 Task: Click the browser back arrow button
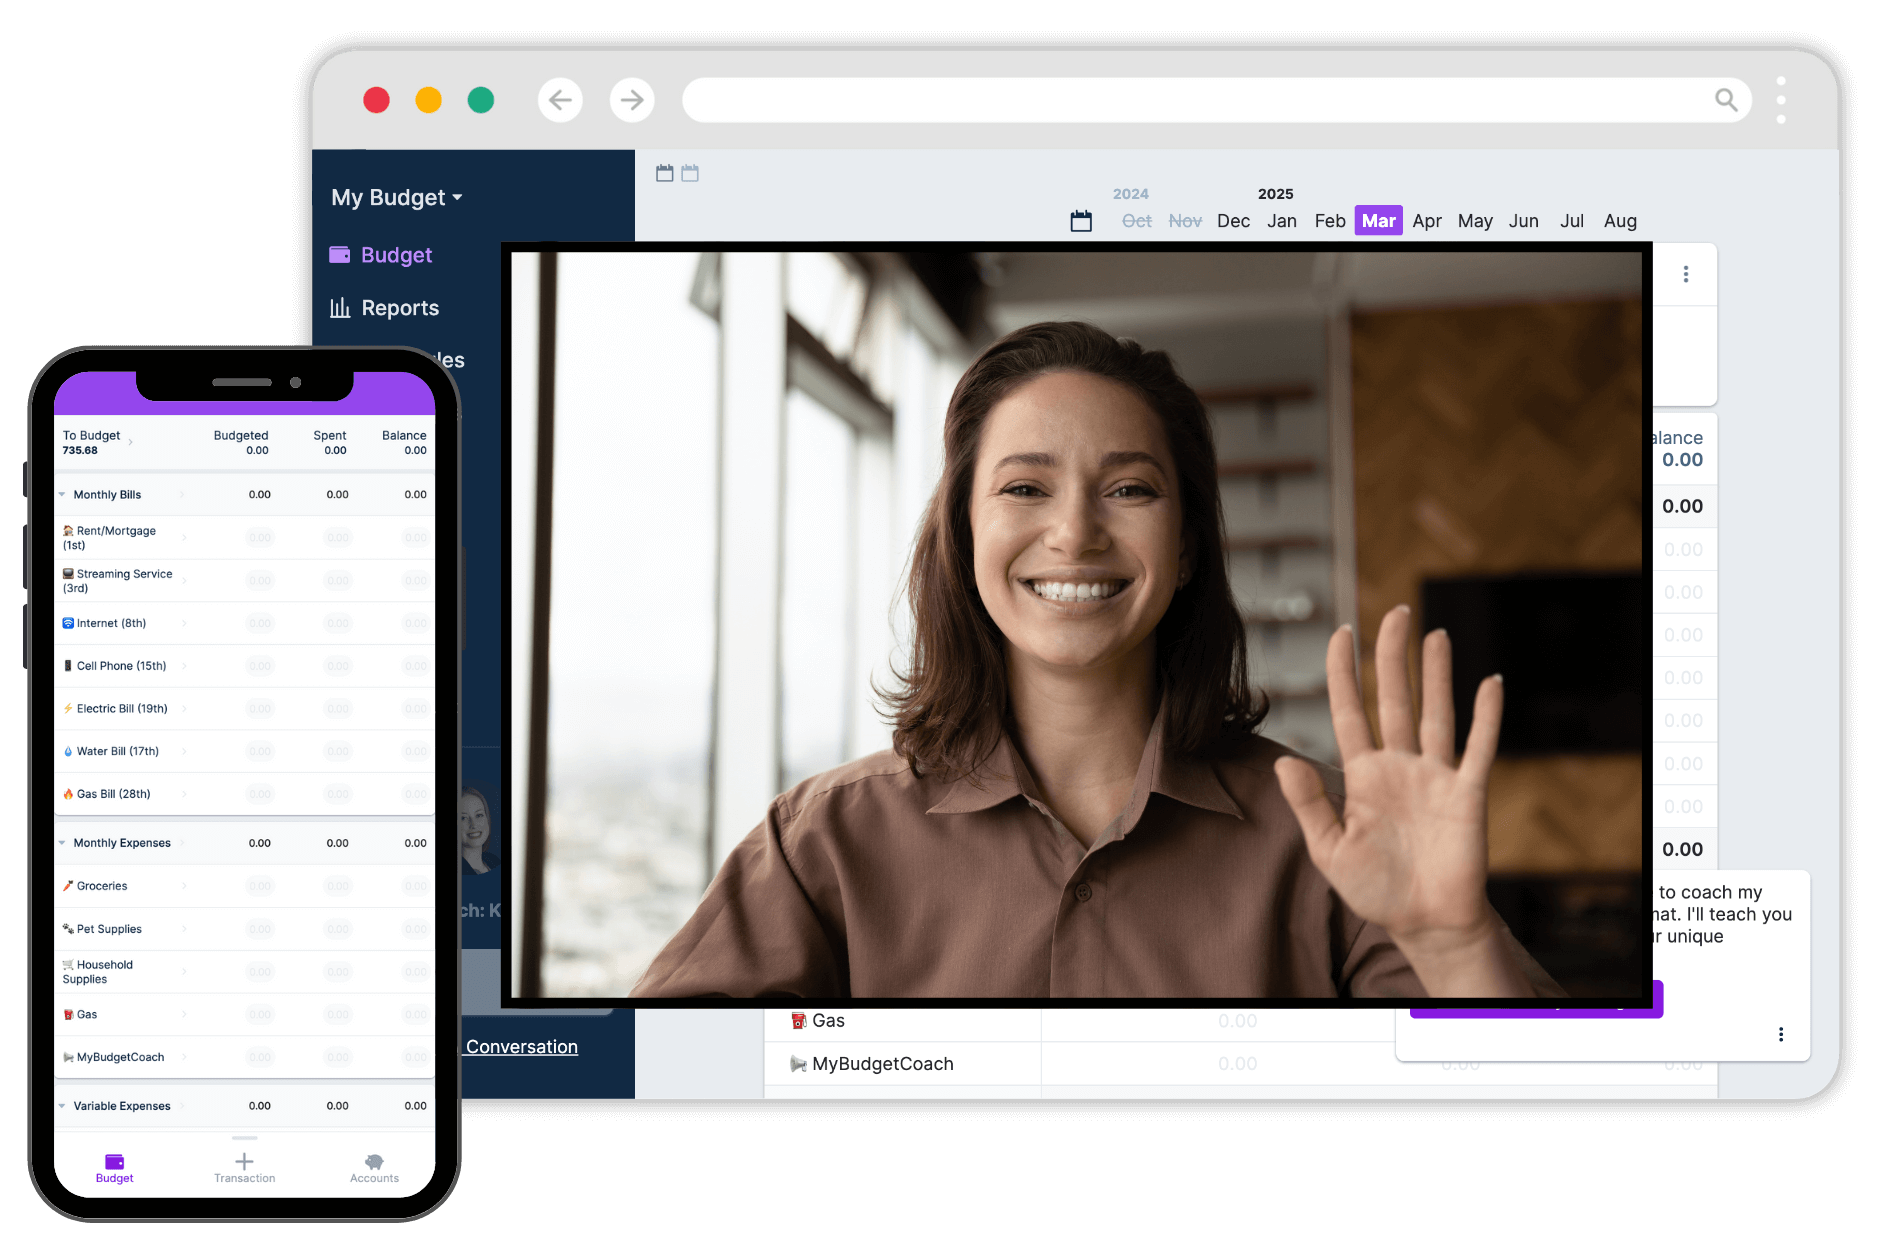pyautogui.click(x=560, y=100)
